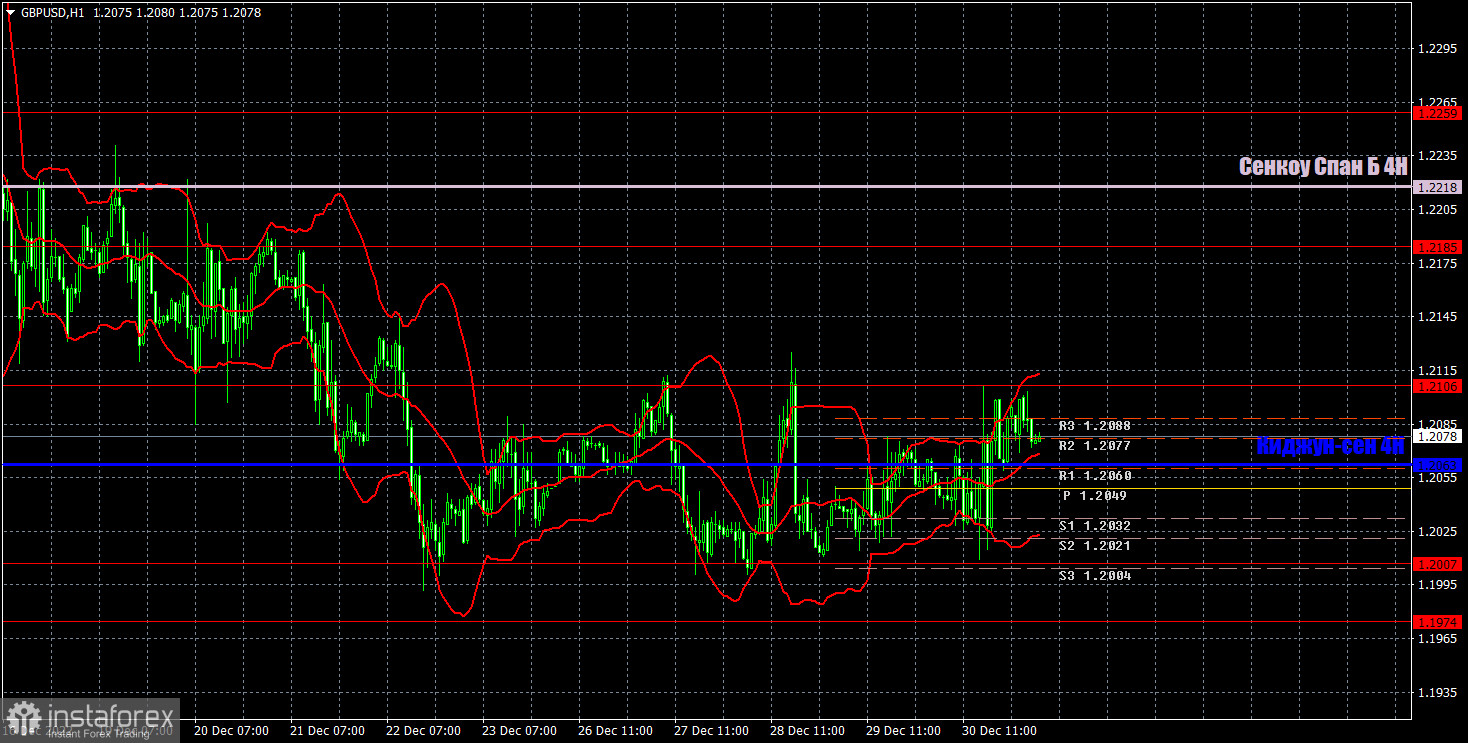Image resolution: width=1468 pixels, height=743 pixels.
Task: Click the S1 1.2032 pivot label
Action: coord(1095,526)
